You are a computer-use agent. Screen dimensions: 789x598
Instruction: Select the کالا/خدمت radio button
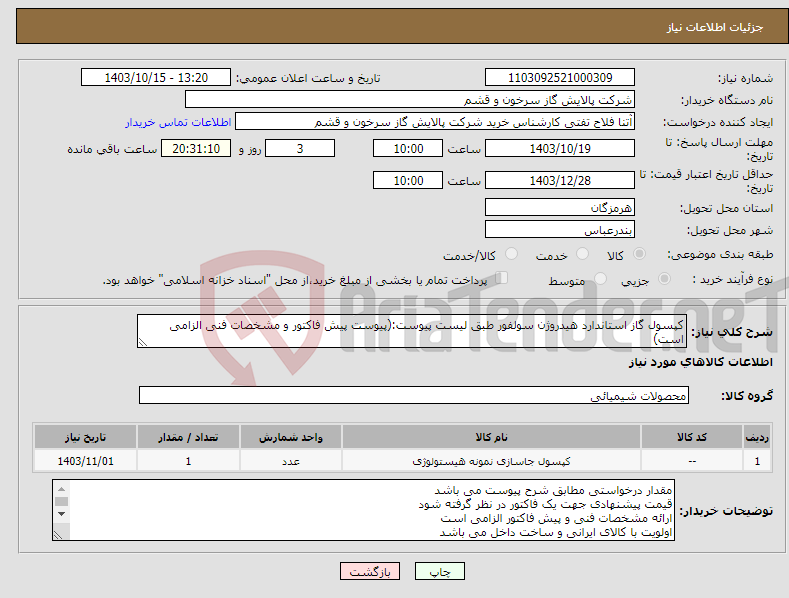point(511,254)
